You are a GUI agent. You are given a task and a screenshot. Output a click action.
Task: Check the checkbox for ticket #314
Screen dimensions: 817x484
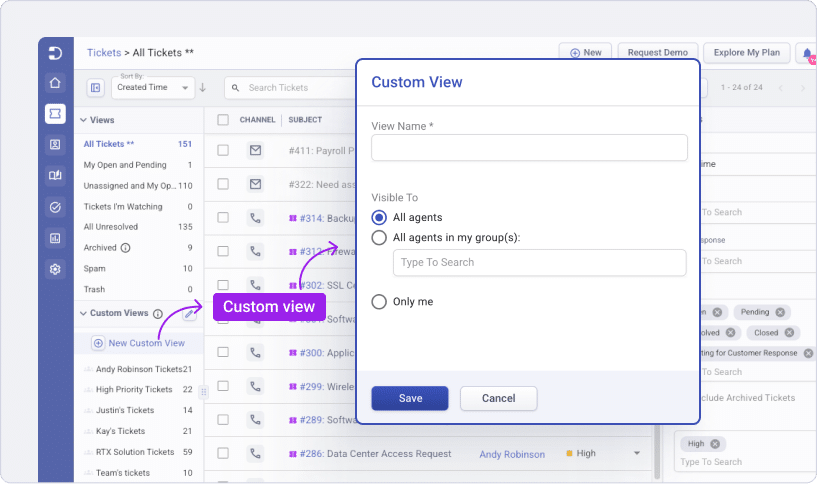pos(223,218)
